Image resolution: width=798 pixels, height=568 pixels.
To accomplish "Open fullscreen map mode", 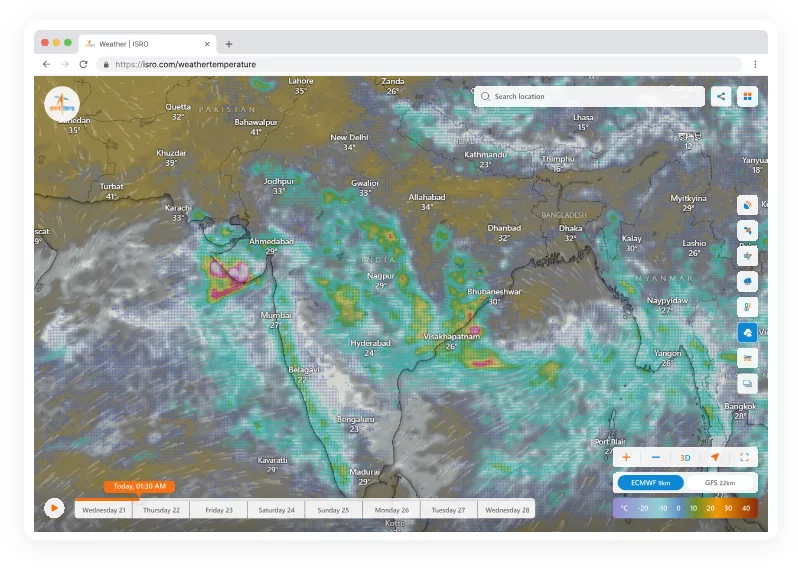I will click(x=744, y=457).
